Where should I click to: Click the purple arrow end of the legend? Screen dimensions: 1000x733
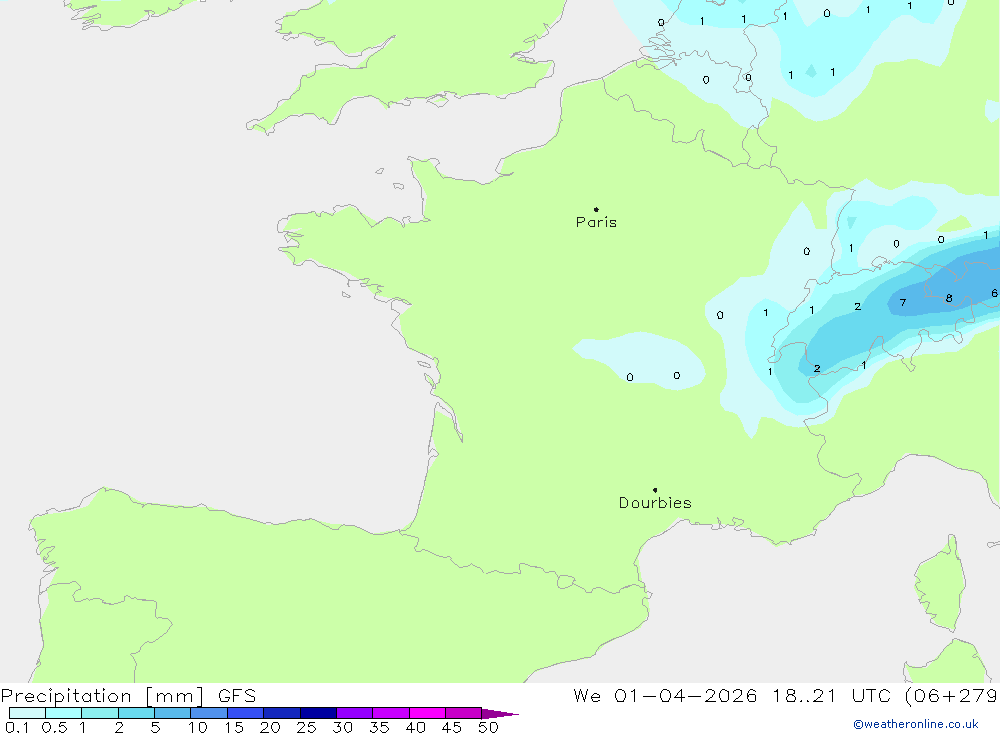coord(500,714)
